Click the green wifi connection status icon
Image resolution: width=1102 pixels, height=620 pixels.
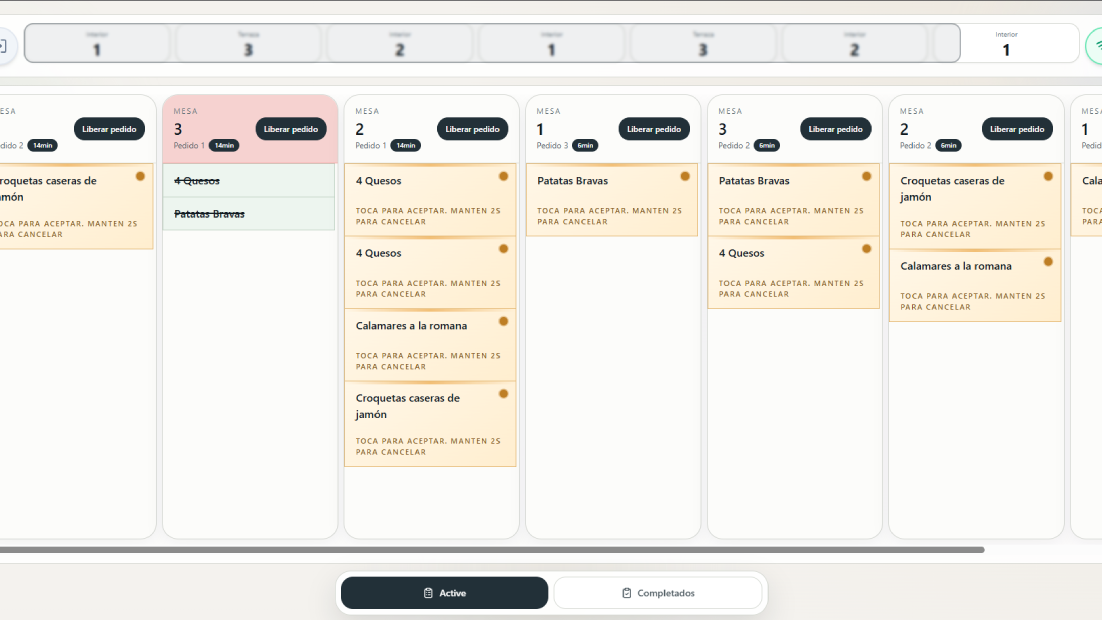tap(1095, 46)
